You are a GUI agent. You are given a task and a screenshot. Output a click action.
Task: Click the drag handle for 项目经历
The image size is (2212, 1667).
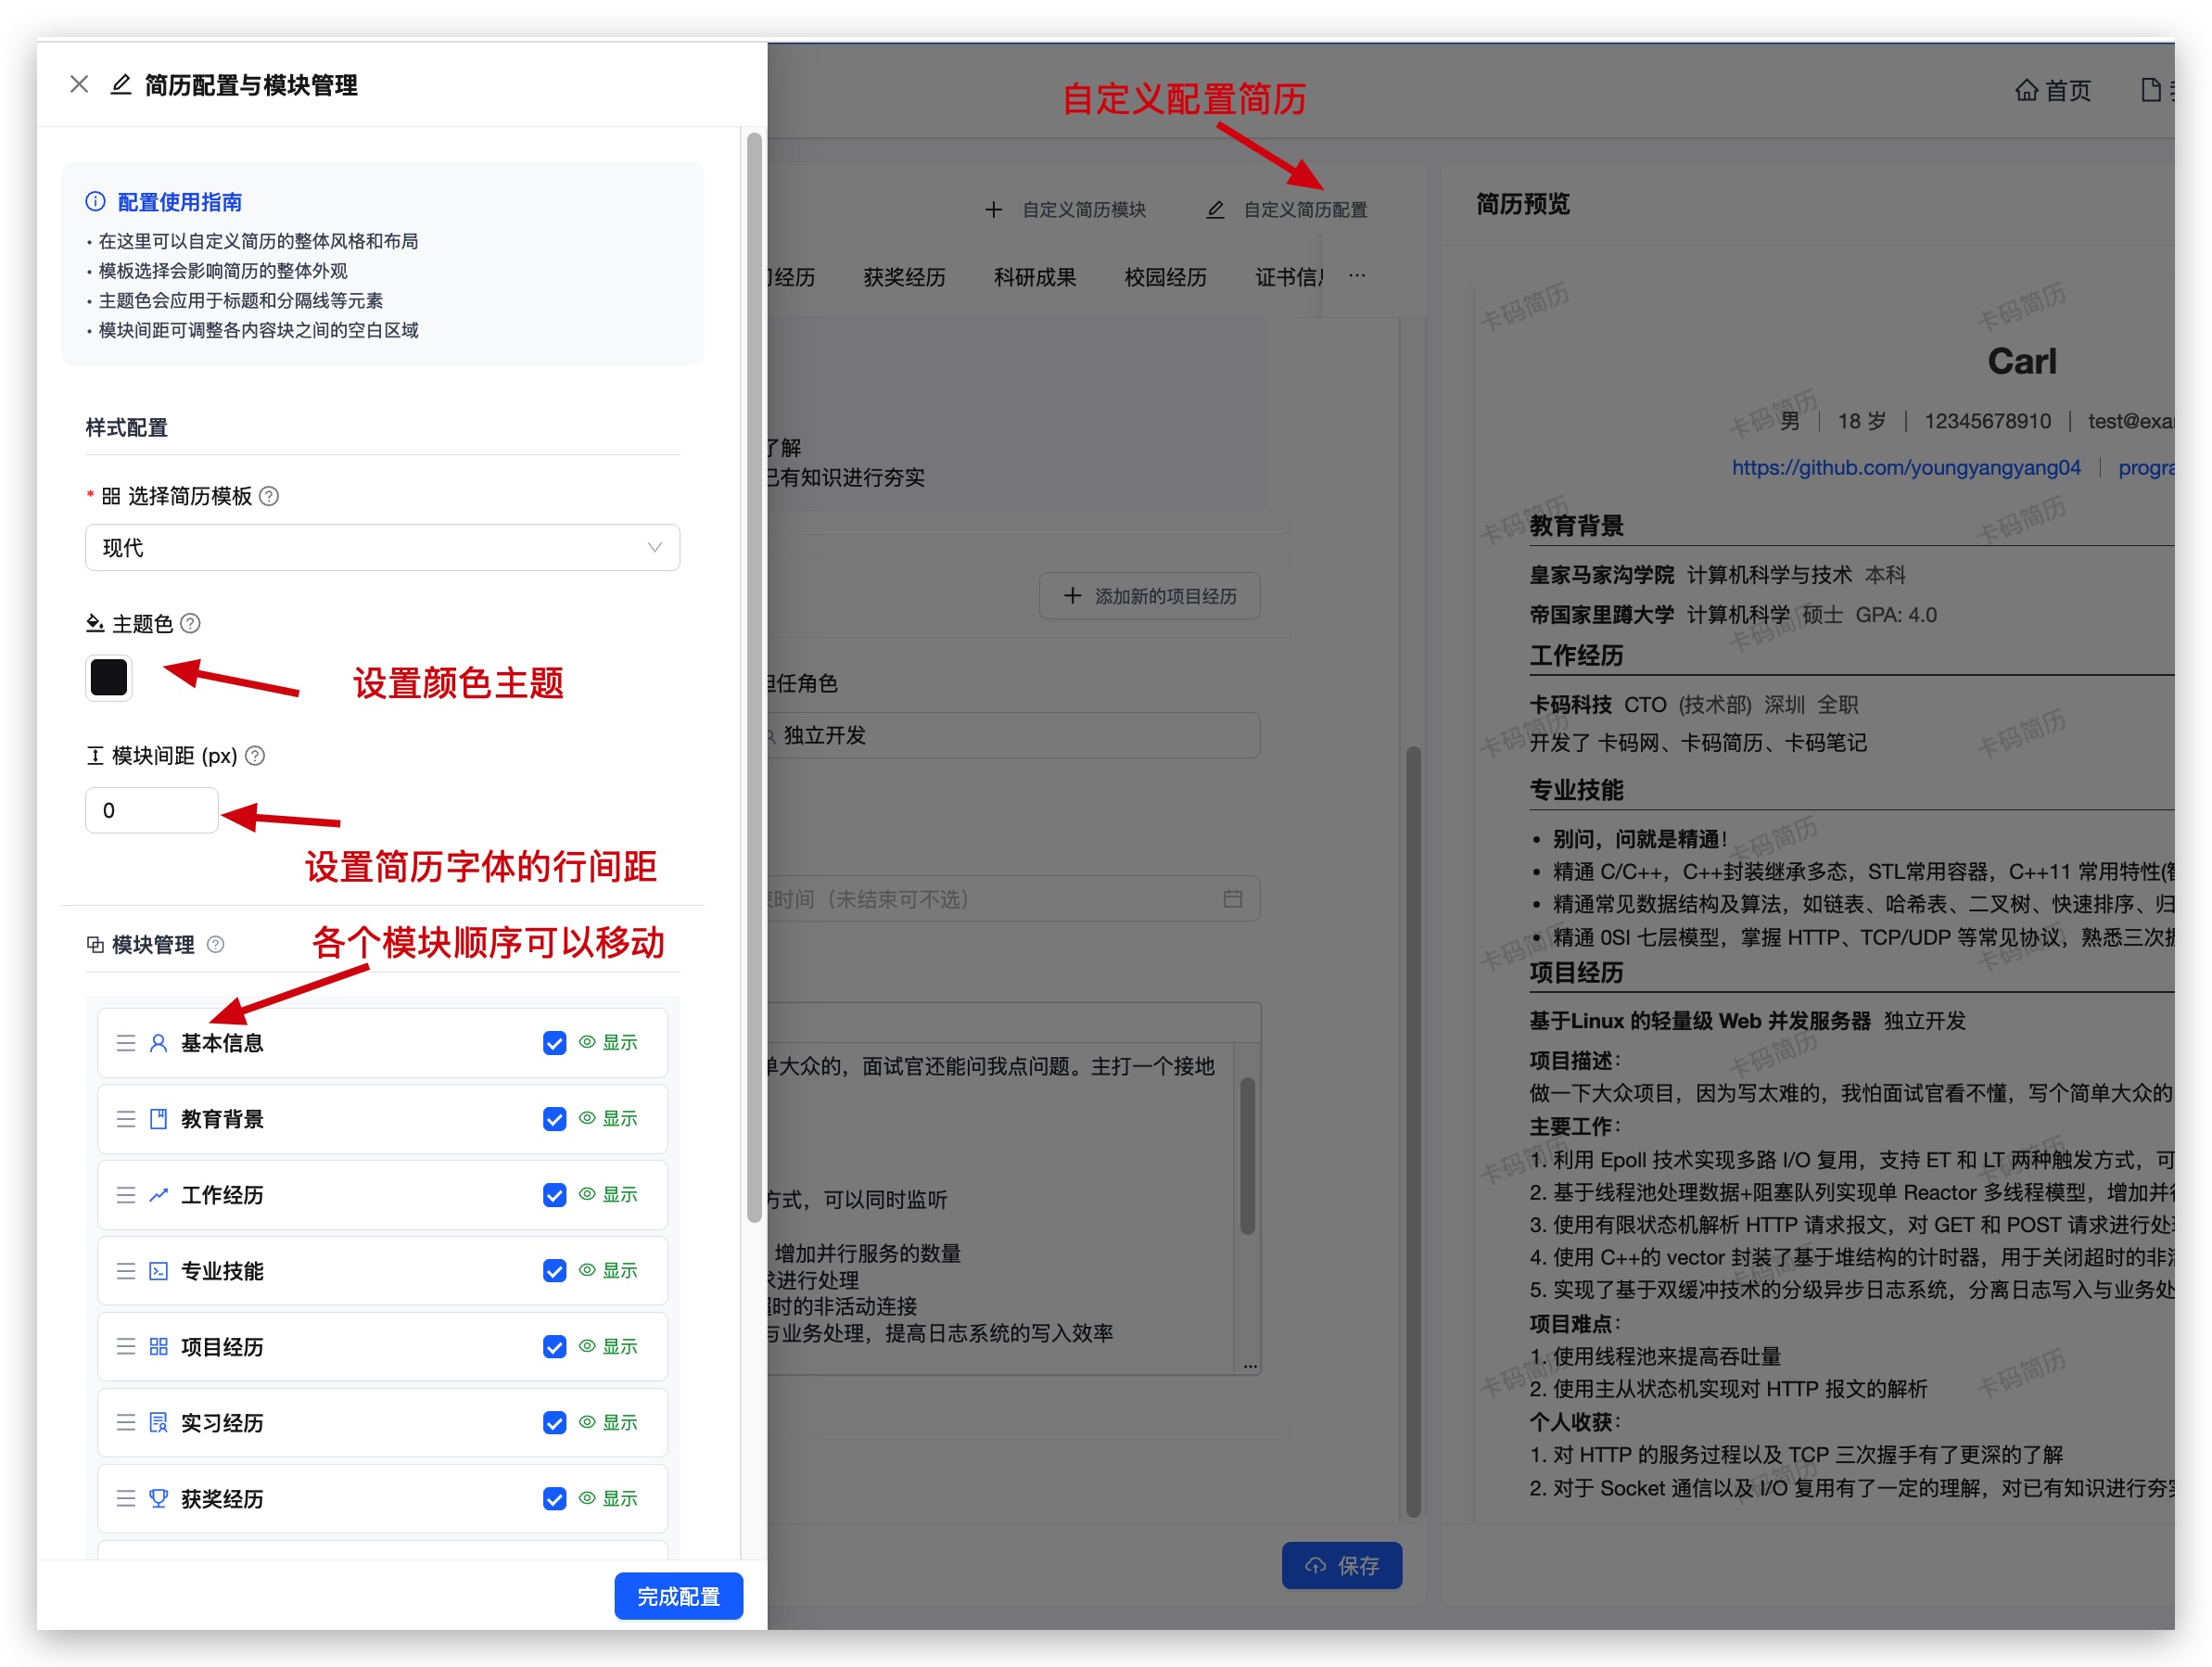(x=126, y=1347)
